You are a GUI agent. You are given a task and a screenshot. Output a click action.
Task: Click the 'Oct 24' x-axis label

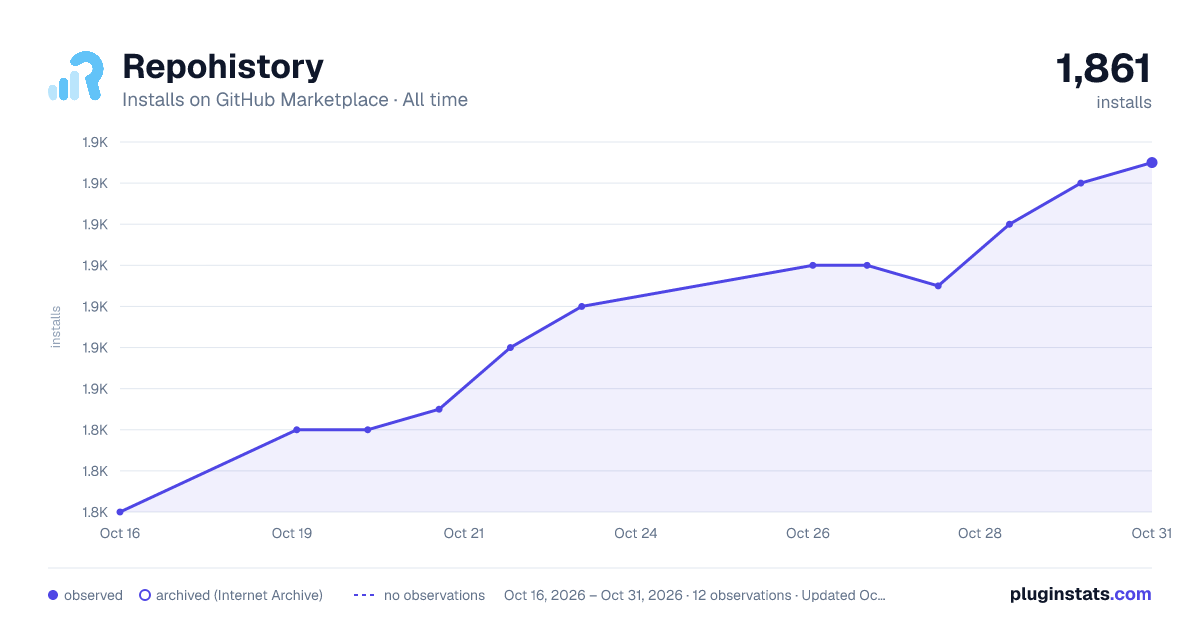tap(636, 533)
